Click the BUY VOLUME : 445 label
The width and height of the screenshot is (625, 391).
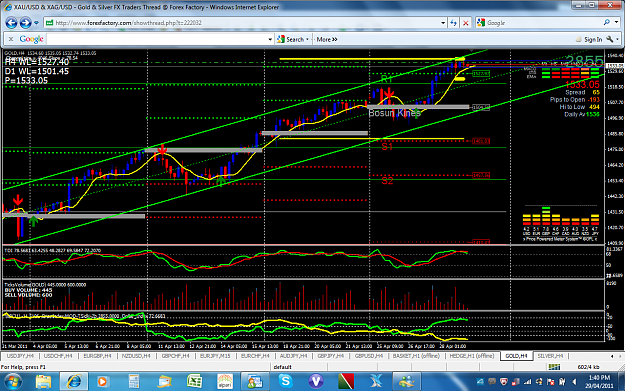pos(28,290)
